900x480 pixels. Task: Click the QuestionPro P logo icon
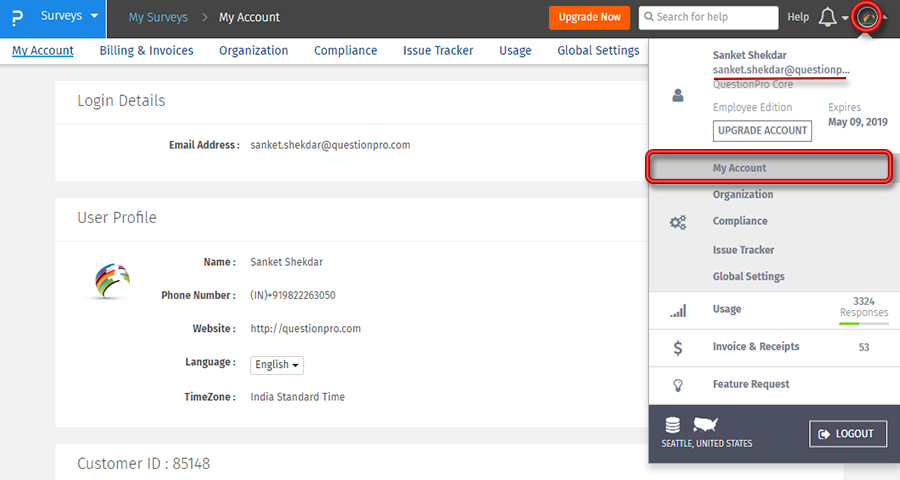click(17, 18)
